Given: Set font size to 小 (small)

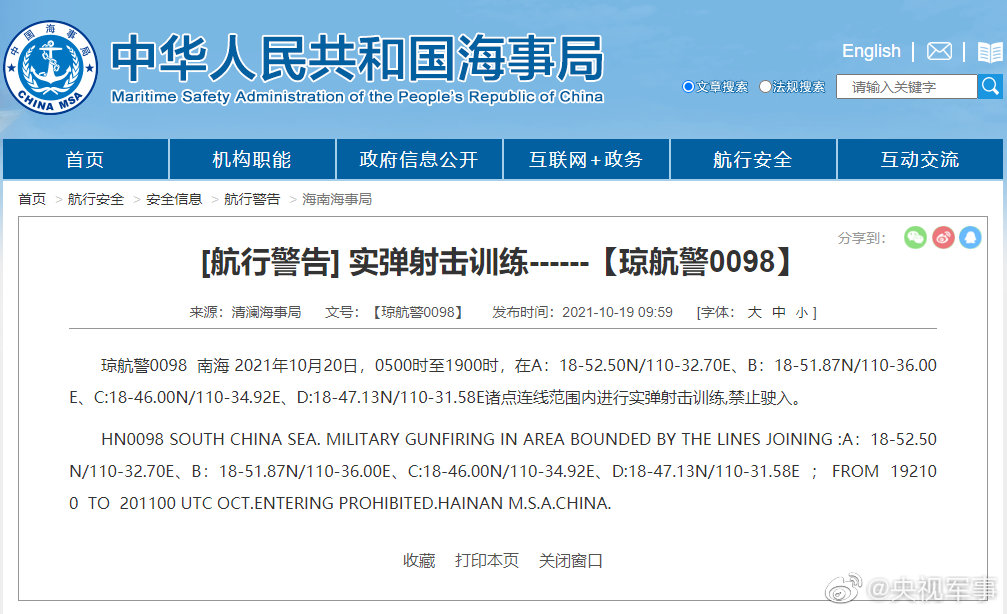Looking at the screenshot, I should 802,312.
